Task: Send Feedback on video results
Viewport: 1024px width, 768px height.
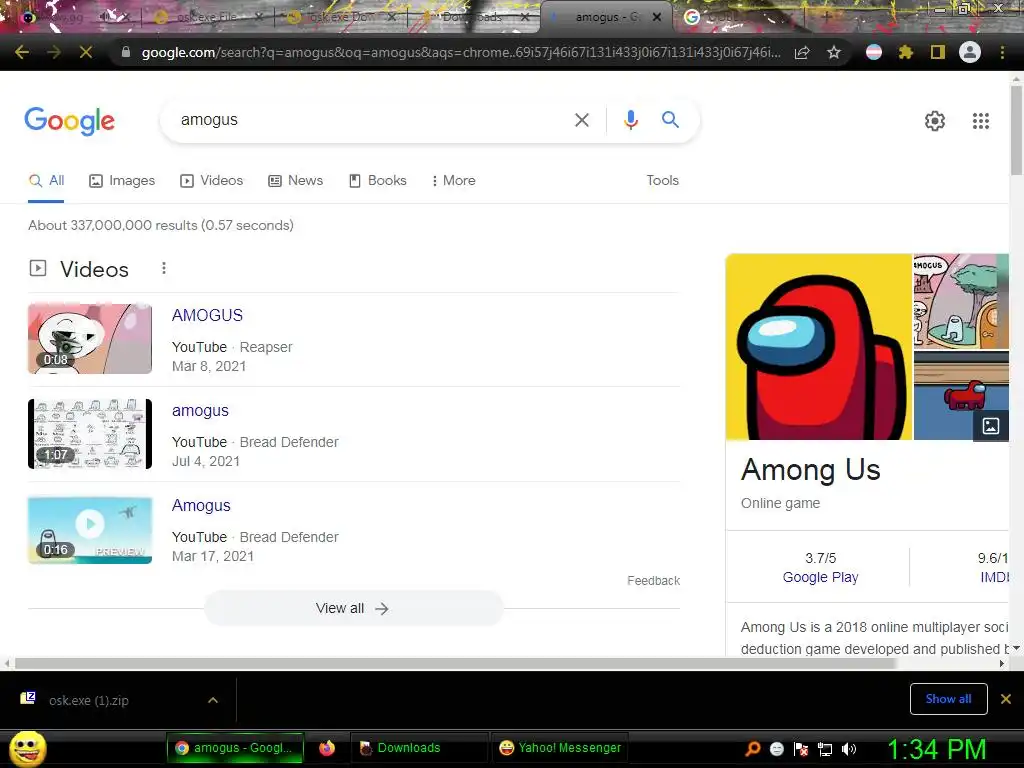Action: (x=653, y=581)
